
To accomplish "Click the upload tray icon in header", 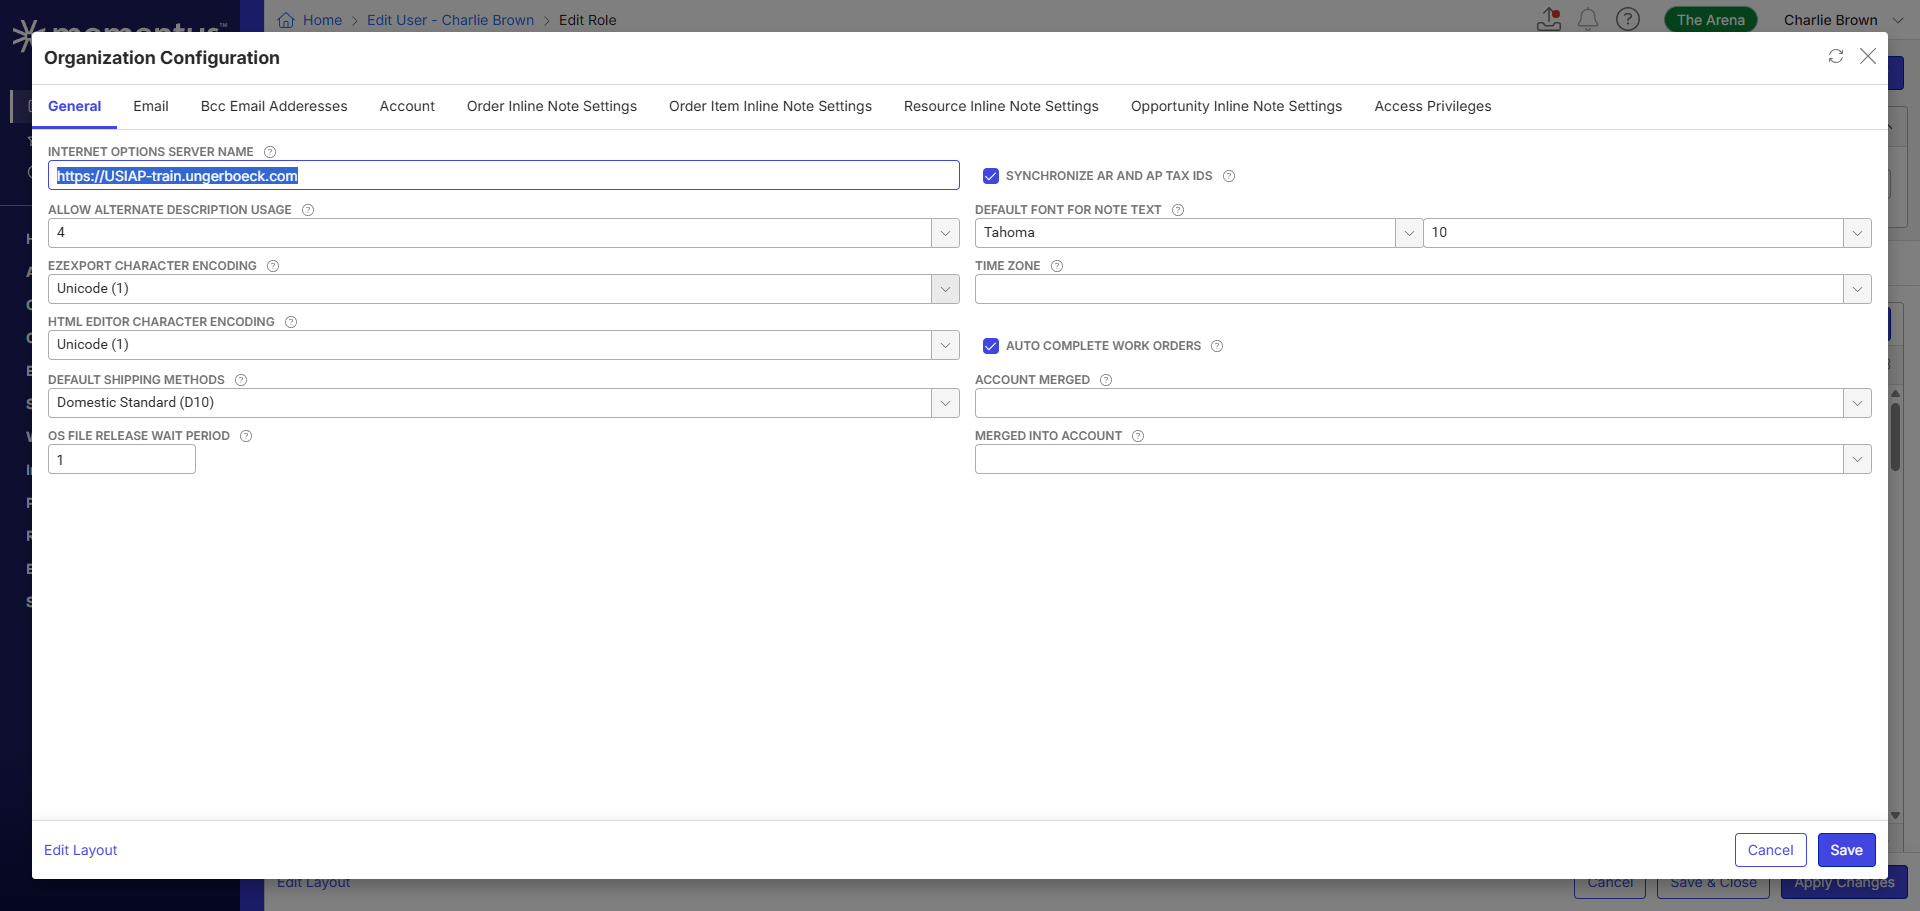I will point(1549,19).
